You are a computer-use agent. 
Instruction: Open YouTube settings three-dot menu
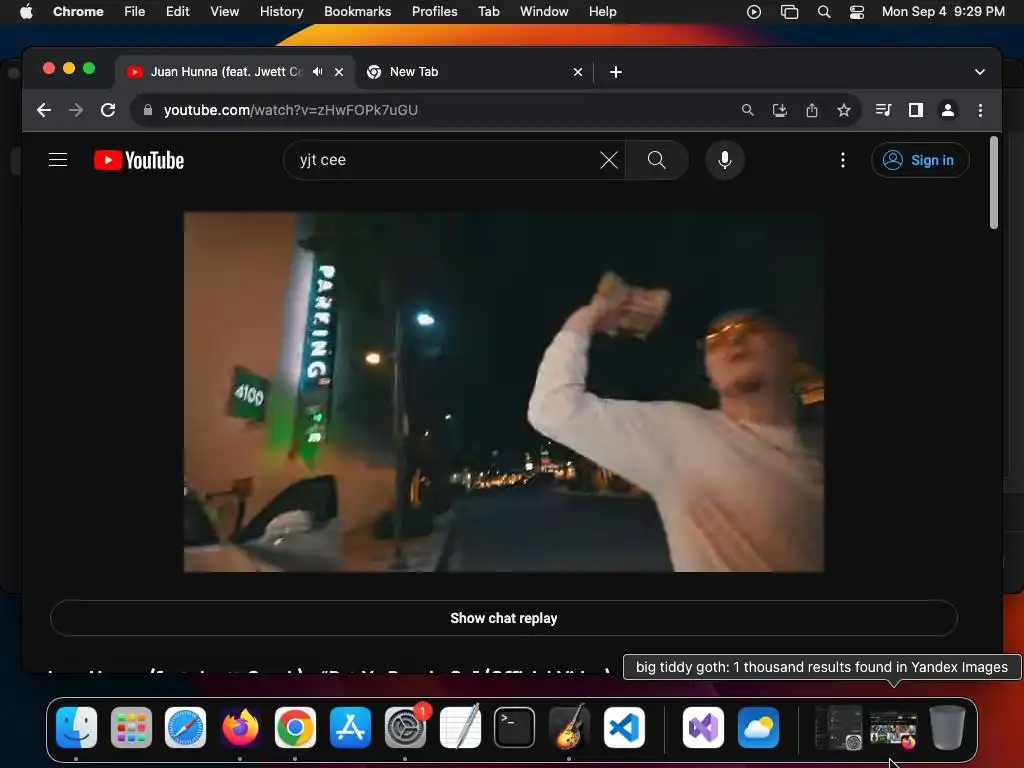coord(842,160)
